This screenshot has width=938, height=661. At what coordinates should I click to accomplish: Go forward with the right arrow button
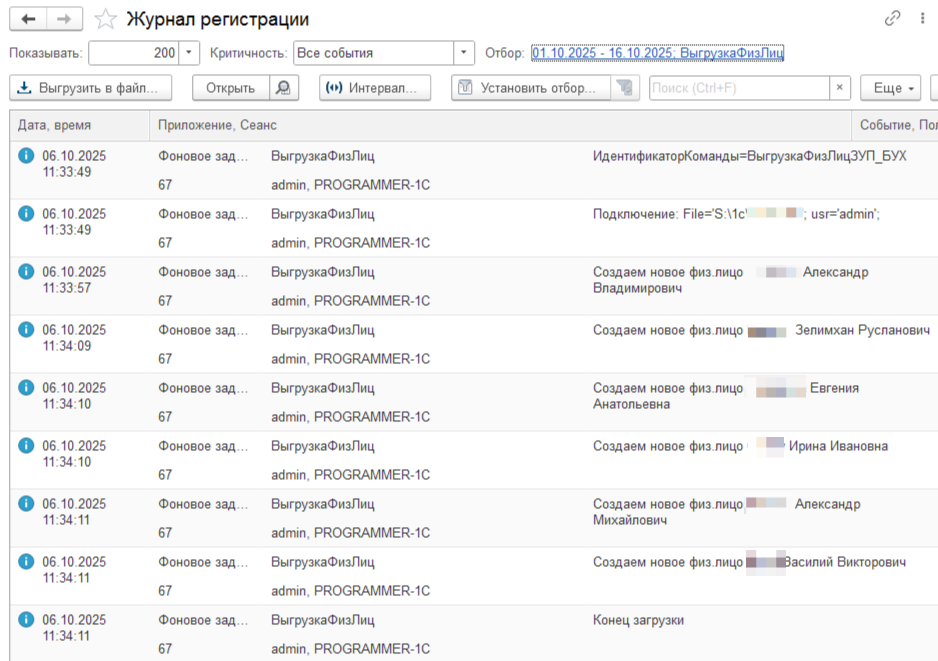tap(64, 19)
